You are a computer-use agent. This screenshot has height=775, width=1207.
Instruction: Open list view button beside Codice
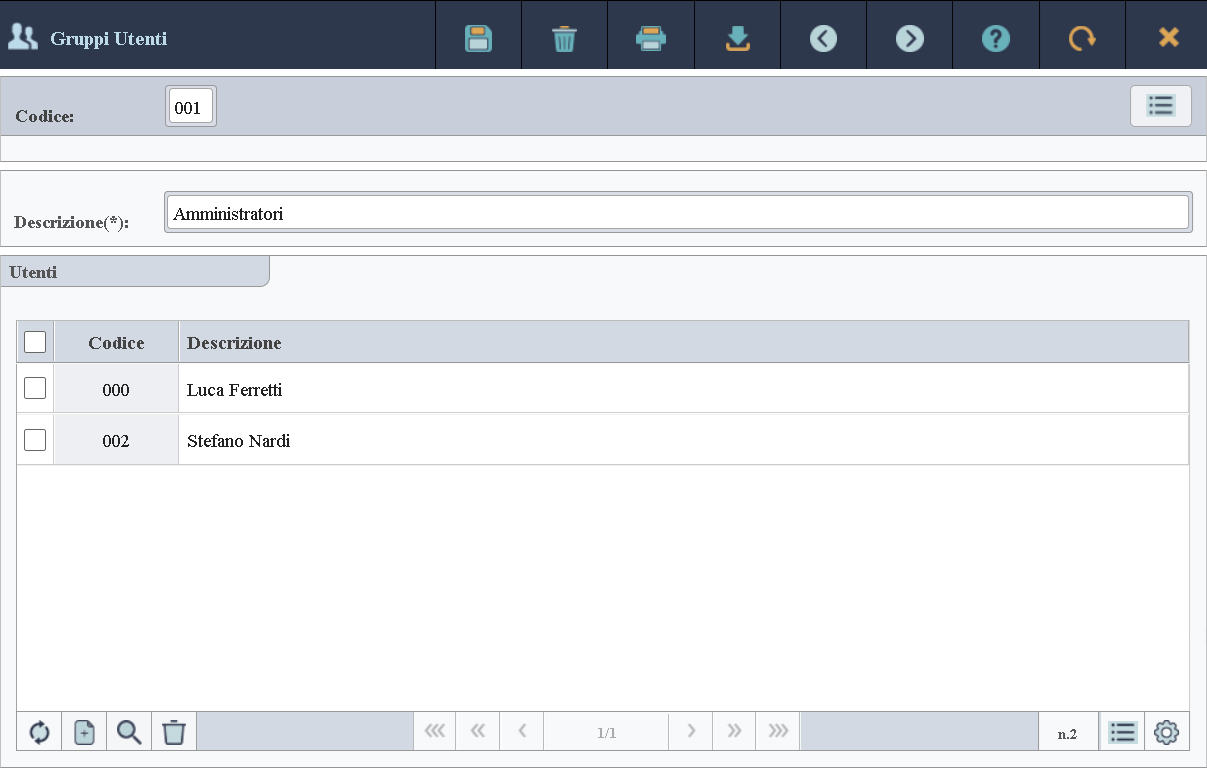click(x=1160, y=106)
